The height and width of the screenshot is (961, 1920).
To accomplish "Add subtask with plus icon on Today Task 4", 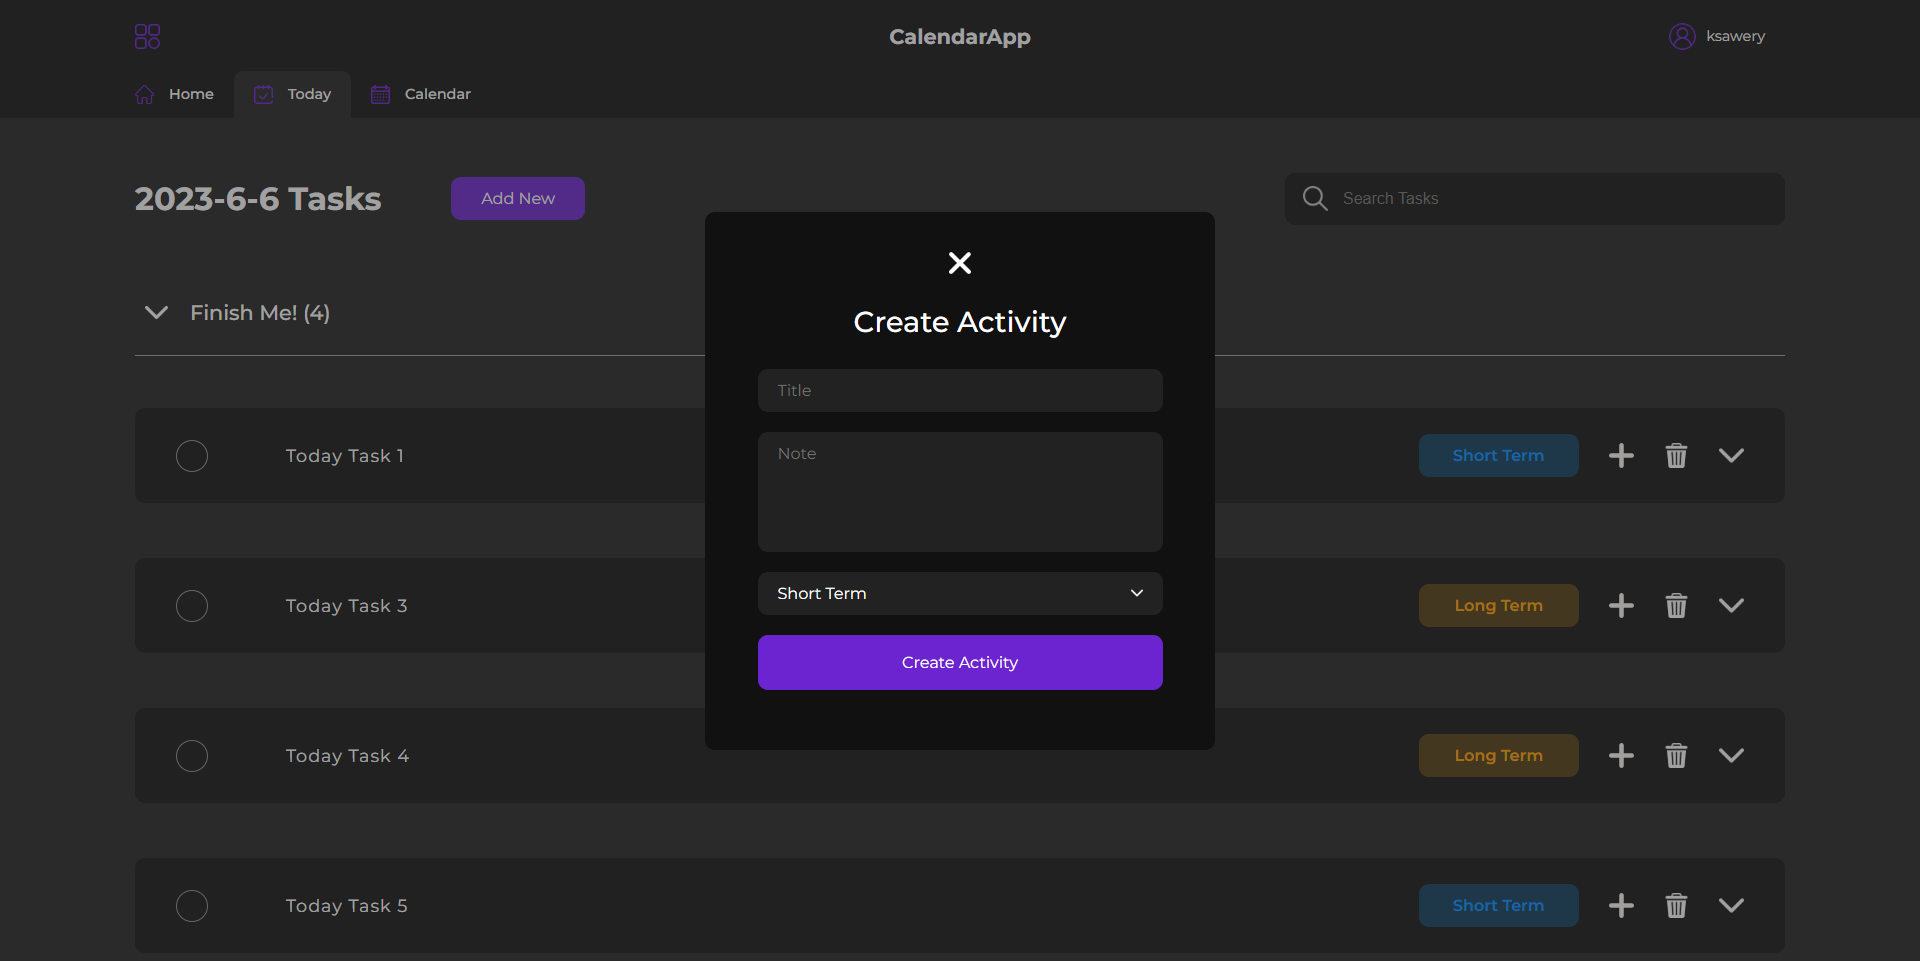I will tap(1621, 756).
